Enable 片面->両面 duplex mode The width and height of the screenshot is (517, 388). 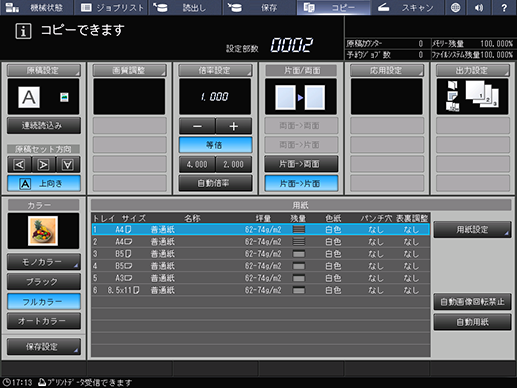[301, 164]
